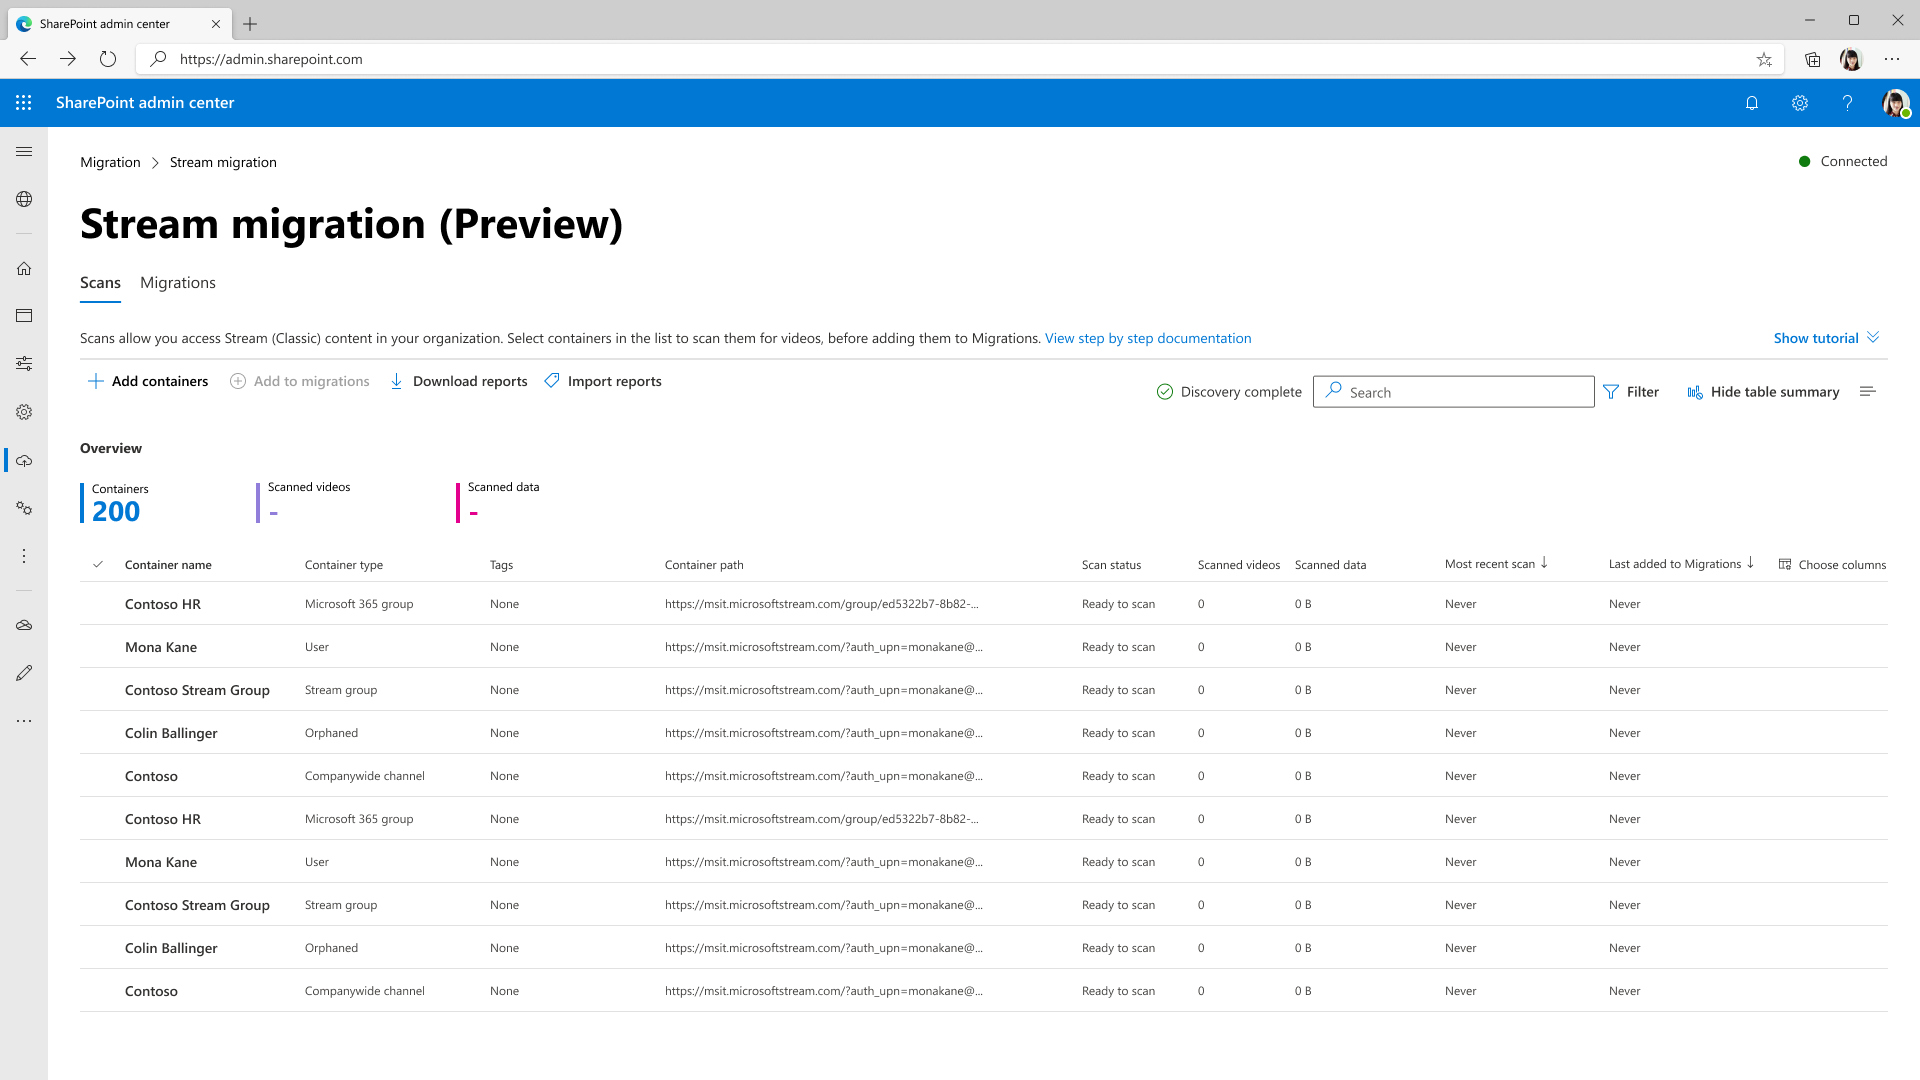Switch to the Scans tab
This screenshot has width=1920, height=1080.
point(100,282)
